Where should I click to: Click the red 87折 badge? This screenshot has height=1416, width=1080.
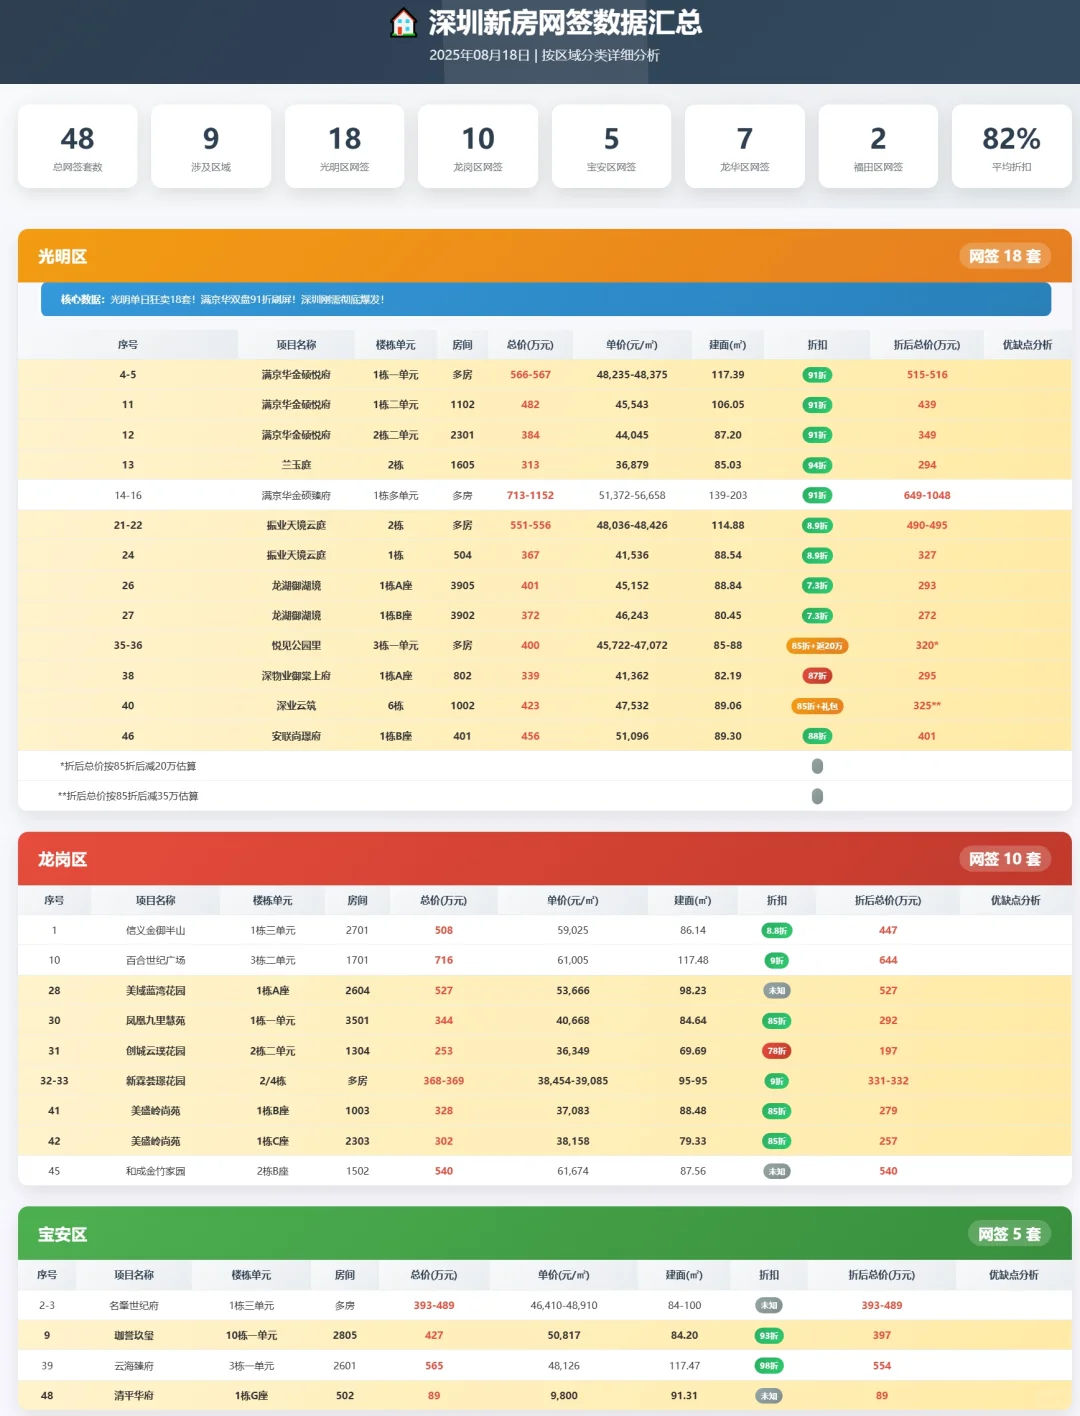[817, 676]
